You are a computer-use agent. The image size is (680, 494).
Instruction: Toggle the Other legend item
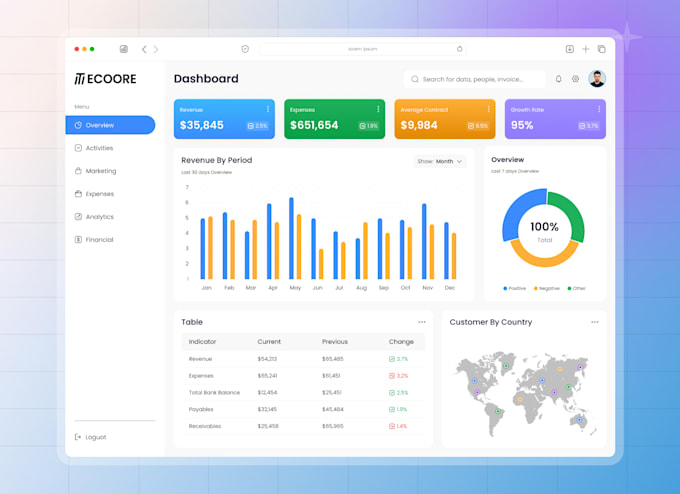[576, 288]
